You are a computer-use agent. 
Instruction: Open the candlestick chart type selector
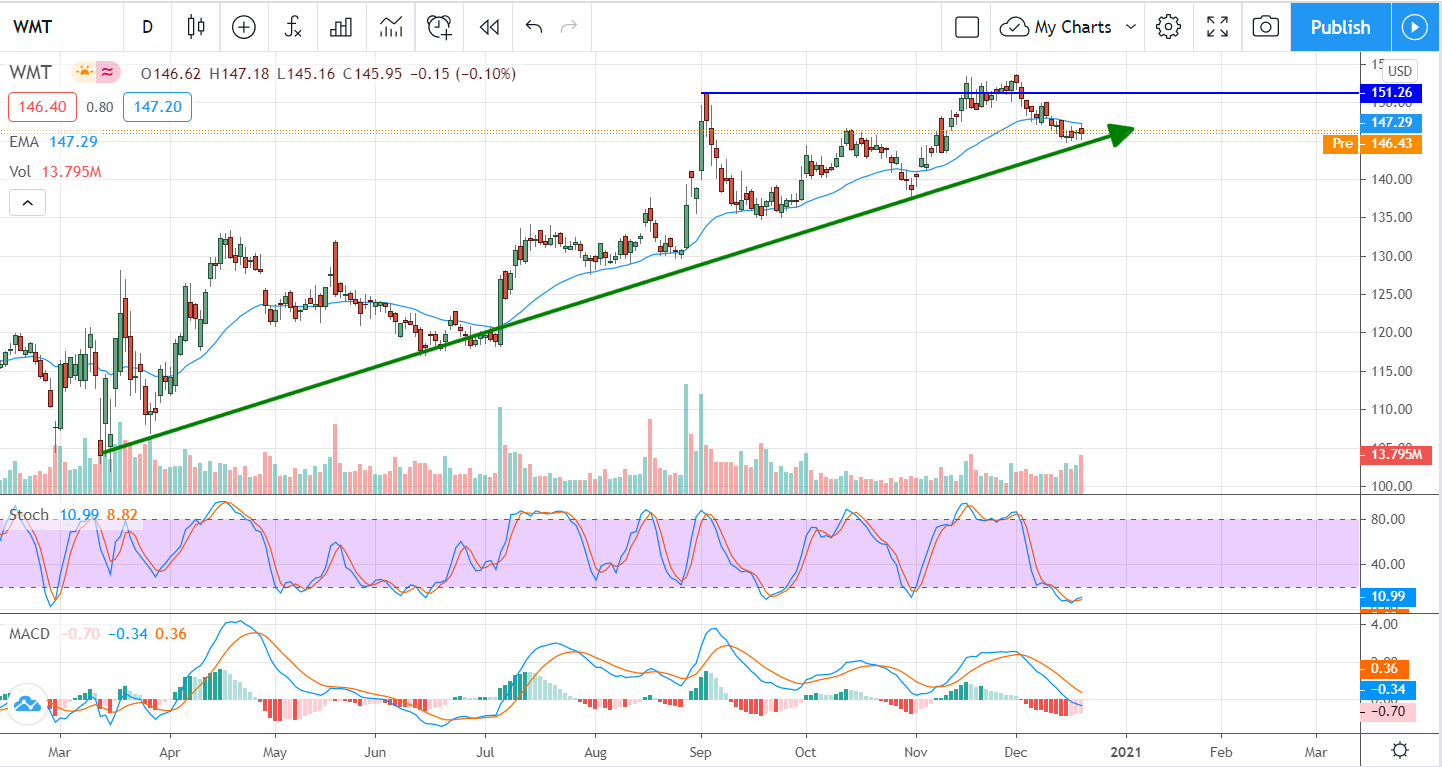pyautogui.click(x=194, y=27)
